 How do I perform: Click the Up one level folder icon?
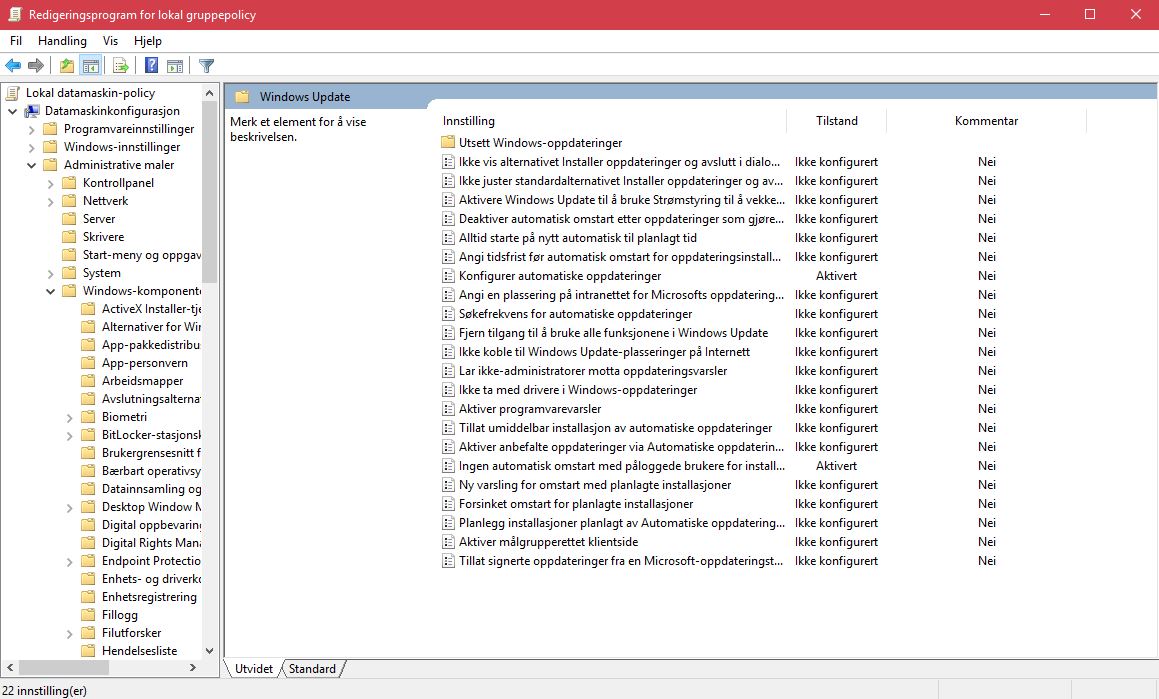pyautogui.click(x=67, y=66)
